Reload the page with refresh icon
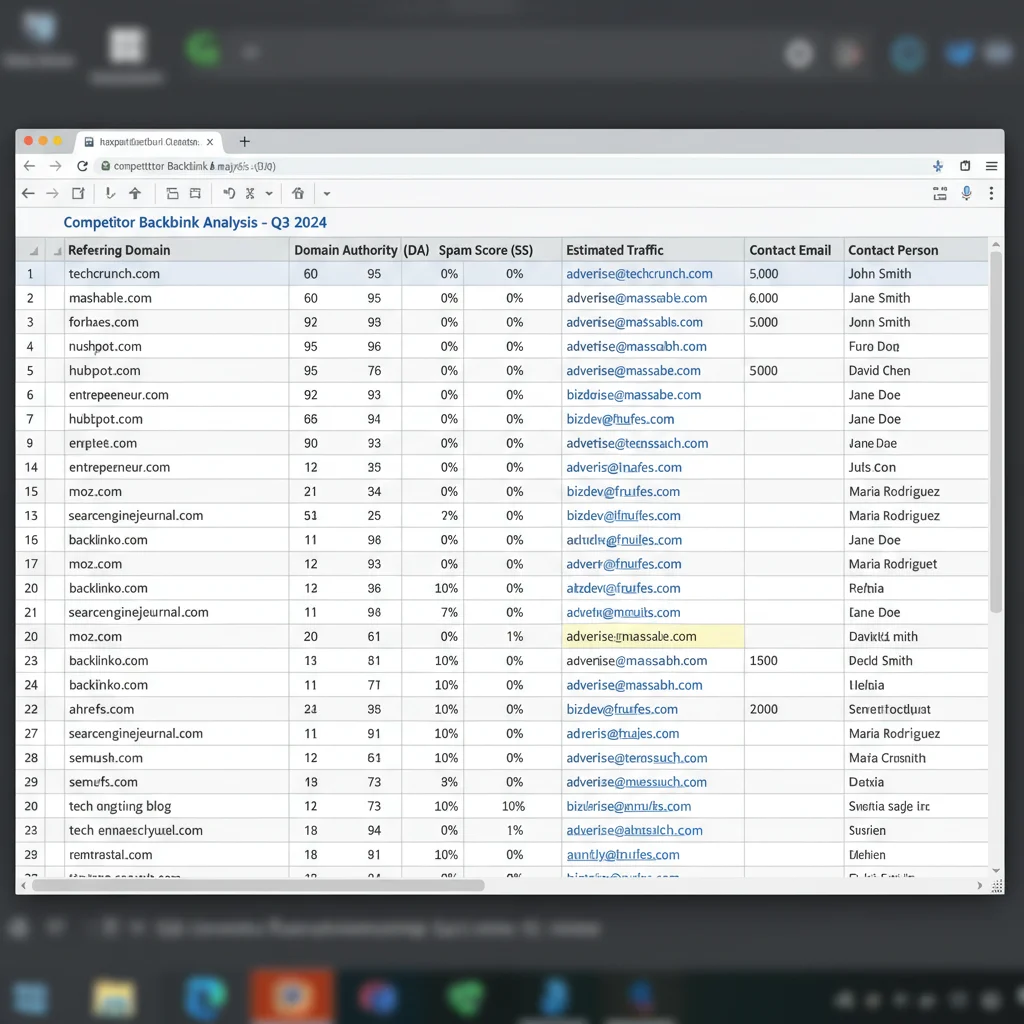Viewport: 1024px width, 1024px height. (82, 166)
